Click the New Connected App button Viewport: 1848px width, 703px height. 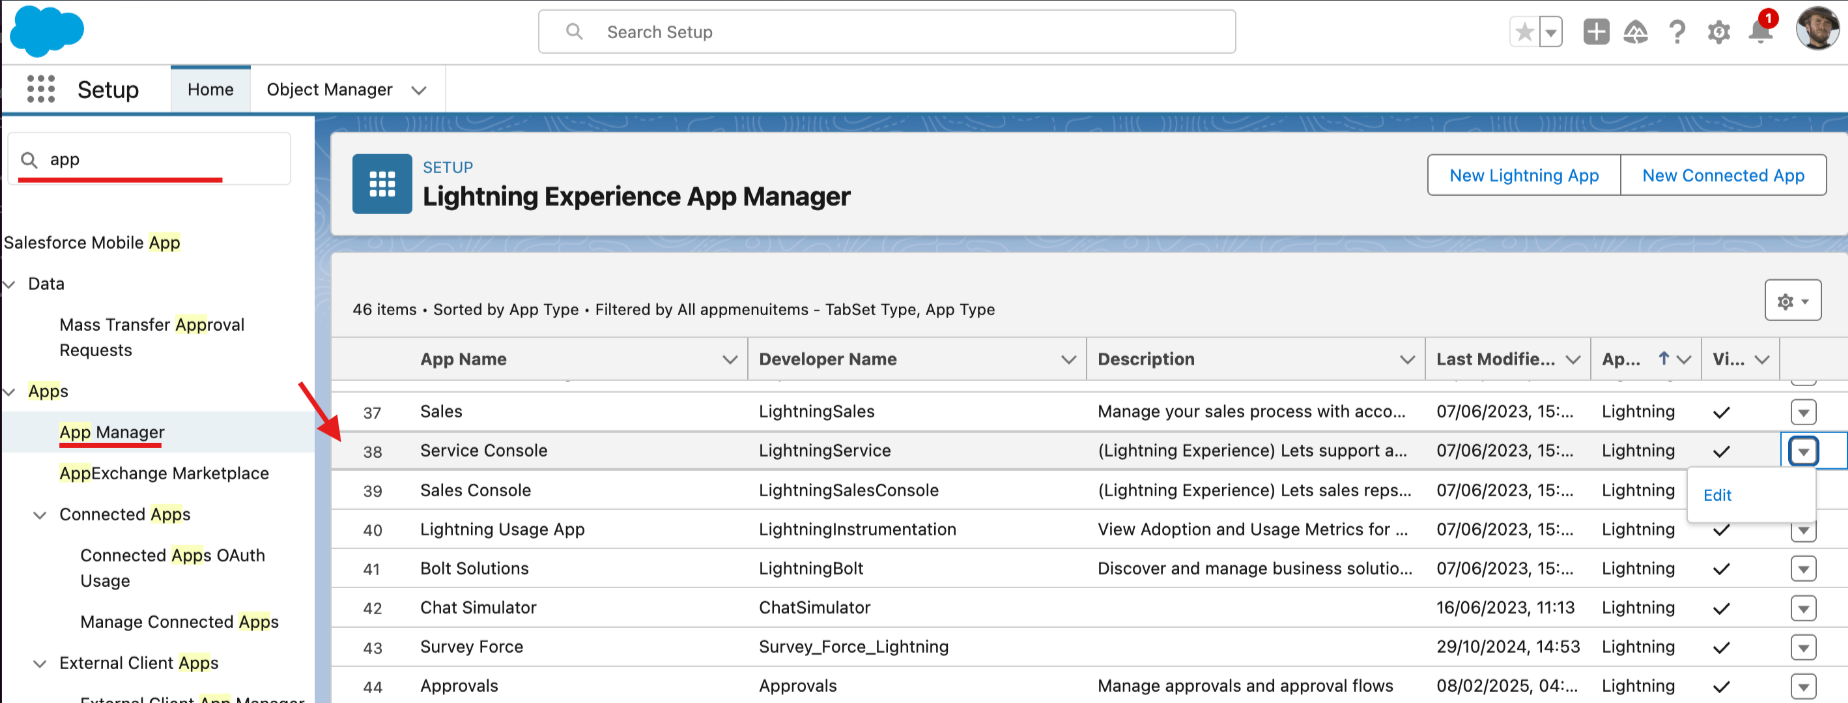pos(1723,175)
